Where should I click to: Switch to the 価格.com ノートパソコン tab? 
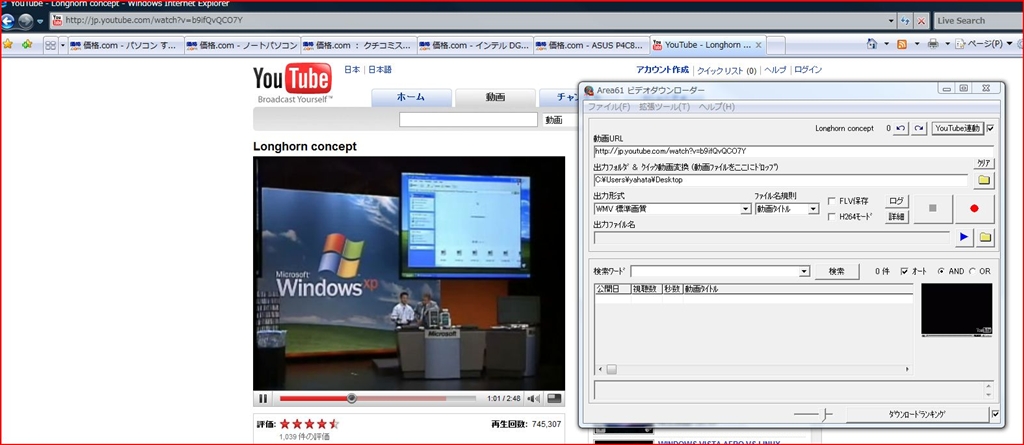[242, 45]
